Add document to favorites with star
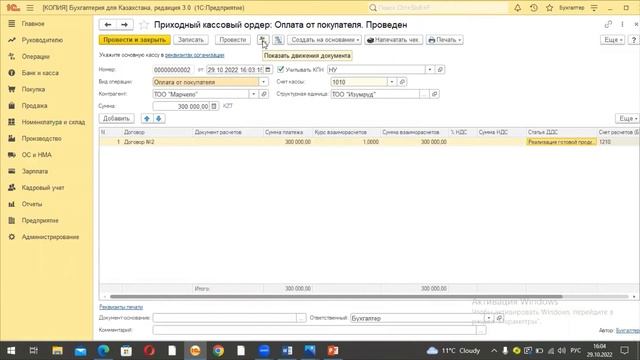This screenshot has height=360, width=640. pos(144,25)
